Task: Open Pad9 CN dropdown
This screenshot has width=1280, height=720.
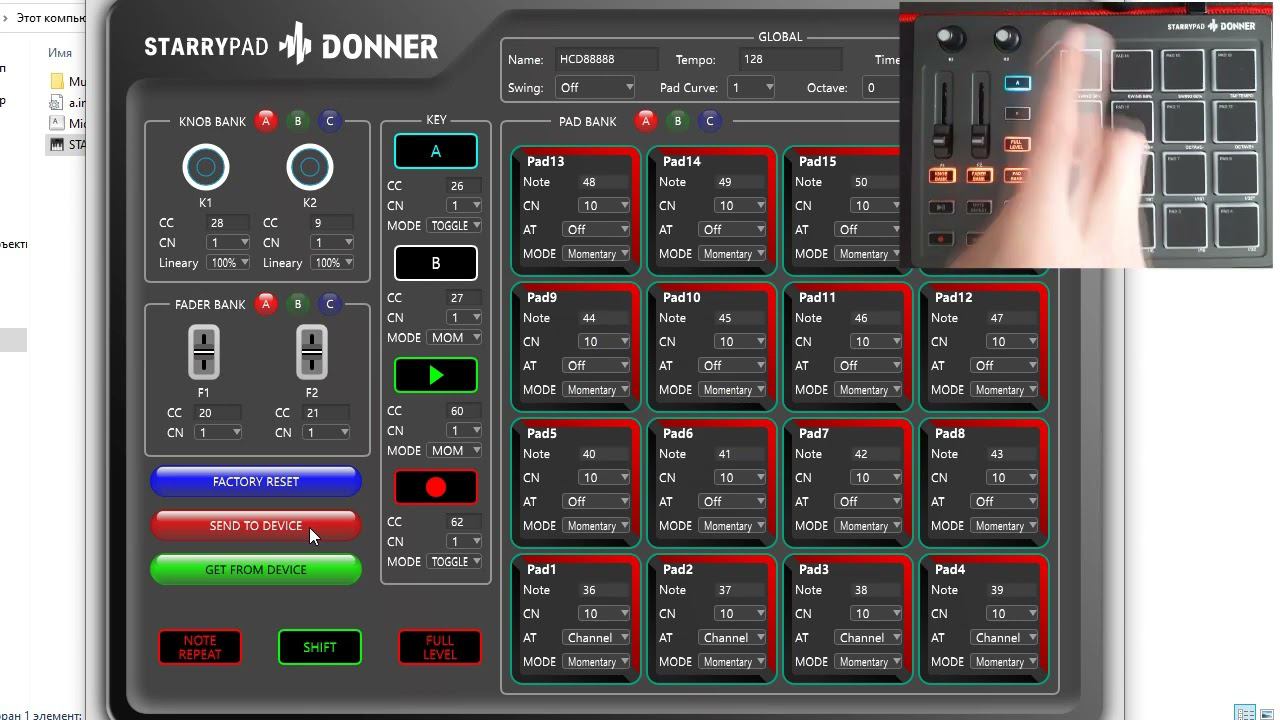Action: 604,342
